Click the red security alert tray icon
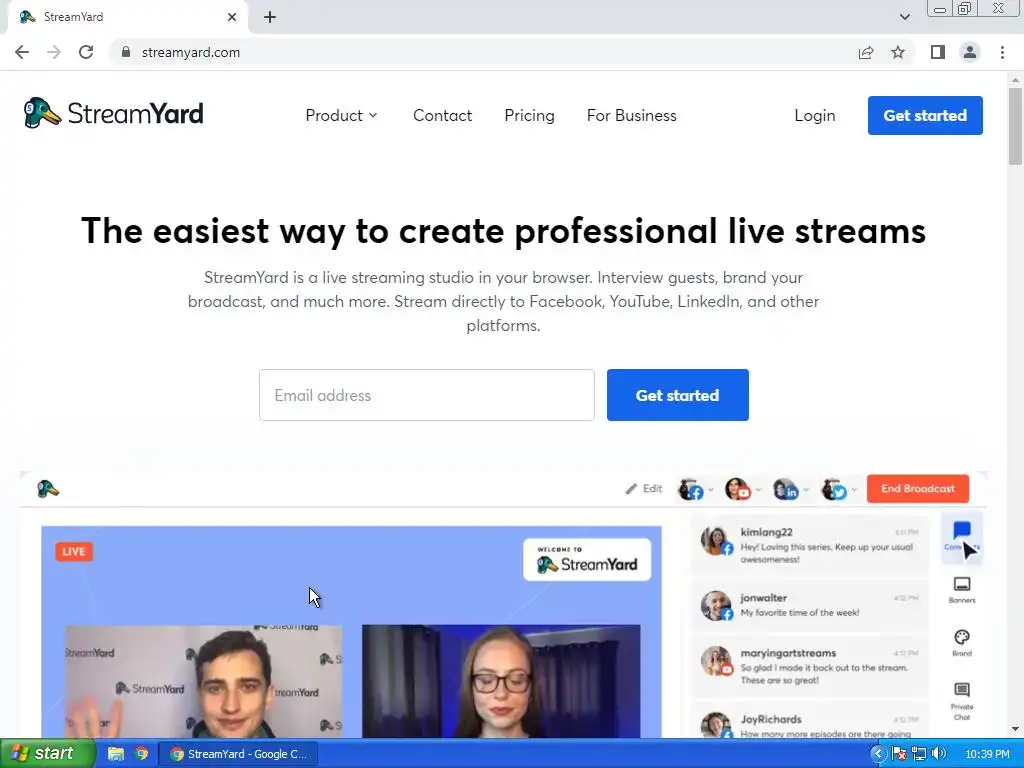The image size is (1024, 768). pos(899,754)
